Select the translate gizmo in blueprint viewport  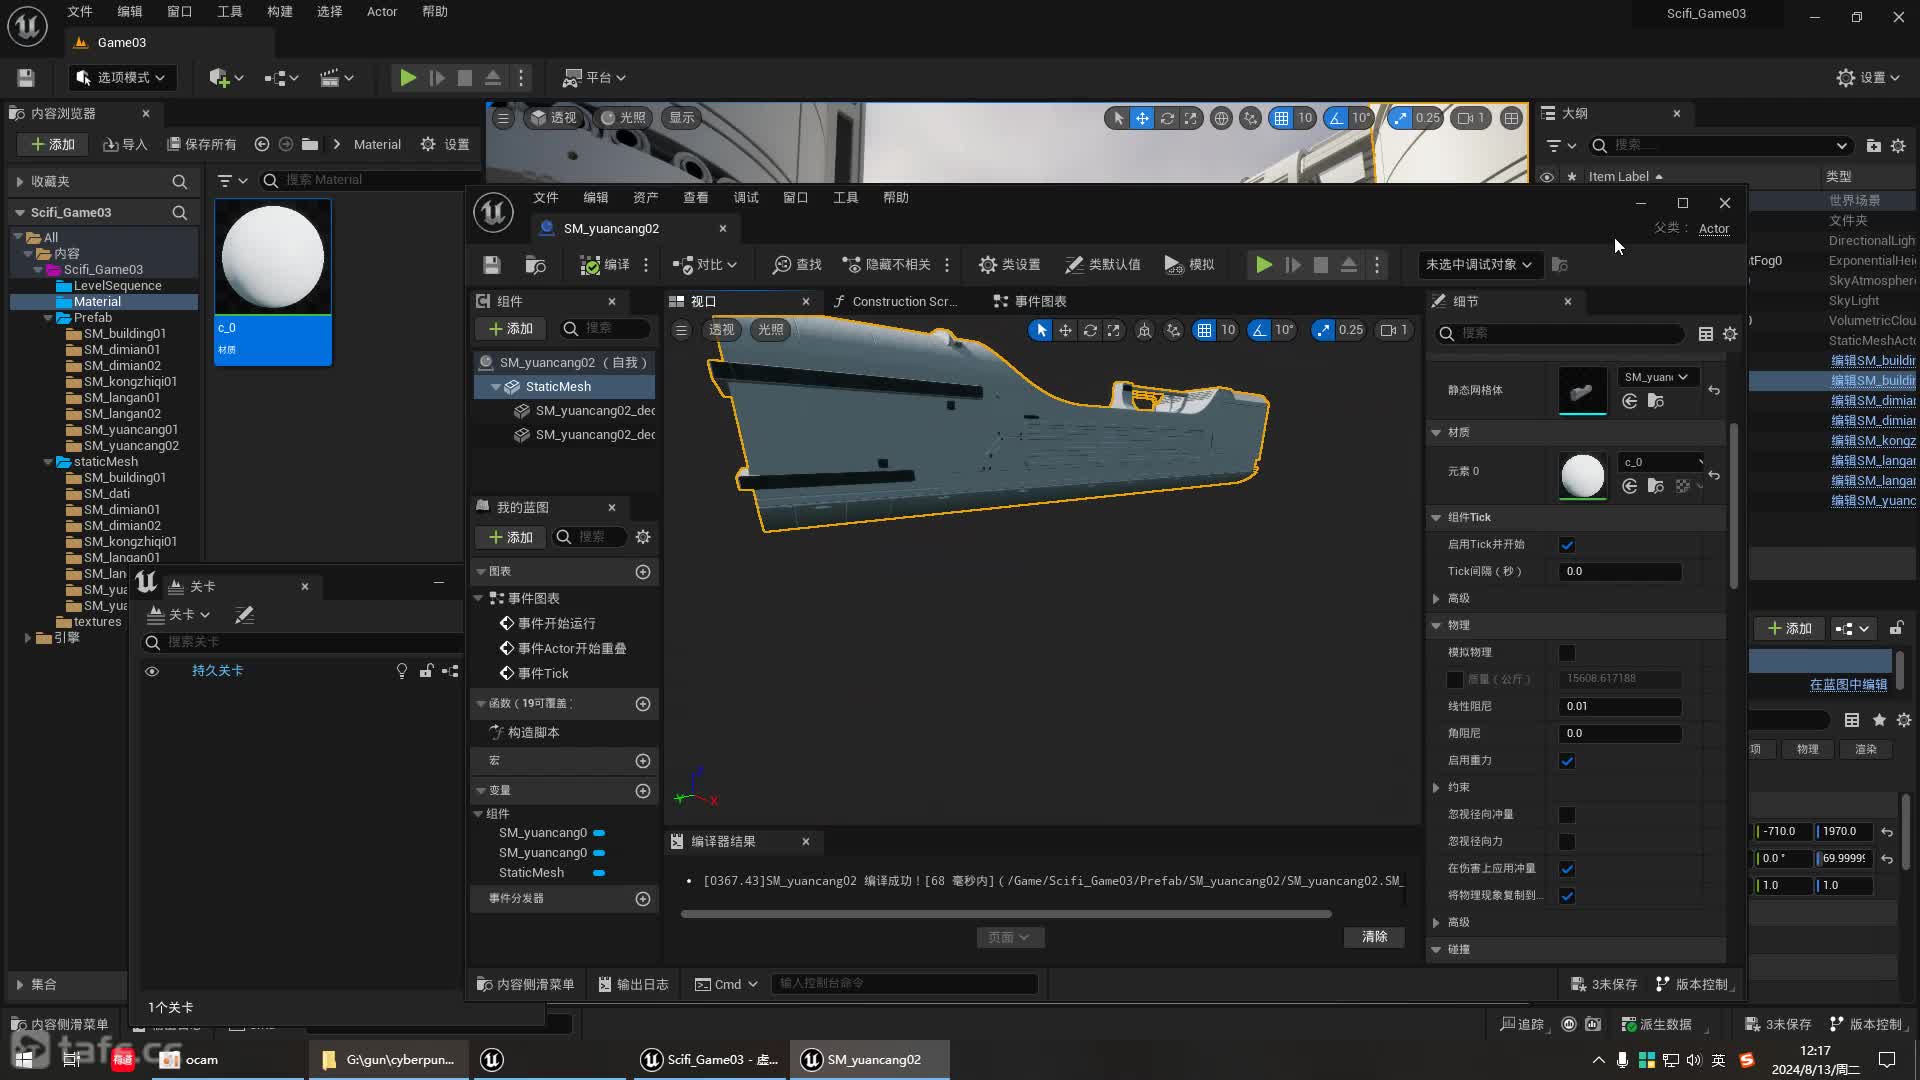[1065, 330]
